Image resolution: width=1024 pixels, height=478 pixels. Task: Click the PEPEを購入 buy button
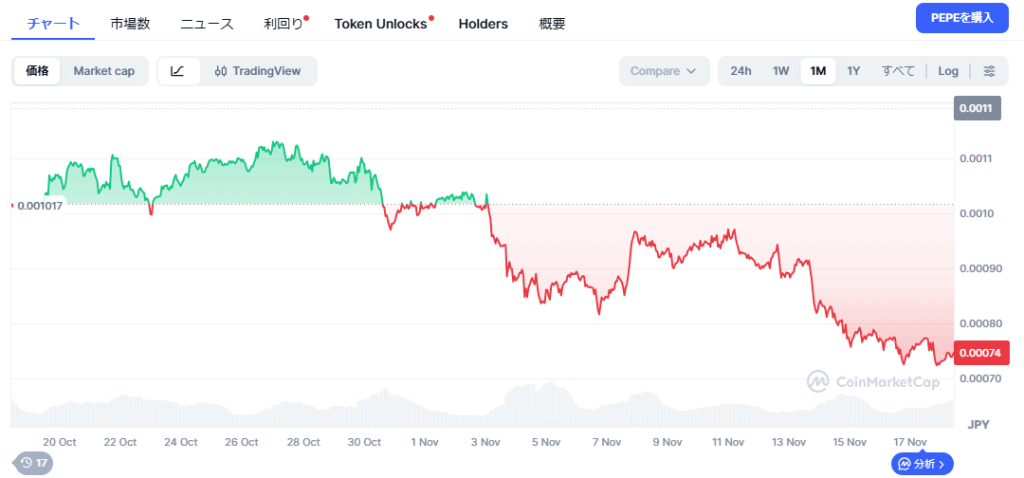pos(961,18)
